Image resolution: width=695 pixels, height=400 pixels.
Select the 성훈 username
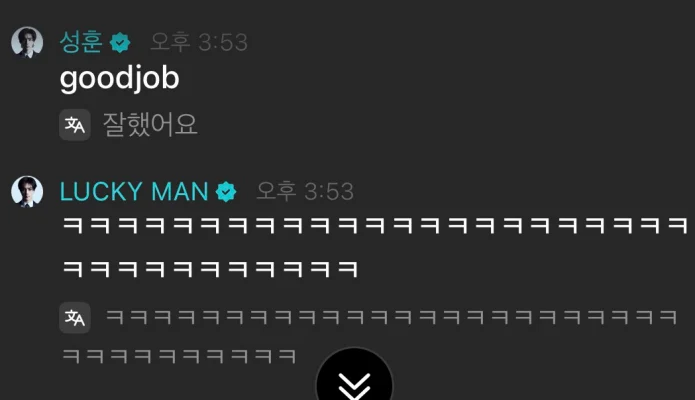pyautogui.click(x=81, y=42)
